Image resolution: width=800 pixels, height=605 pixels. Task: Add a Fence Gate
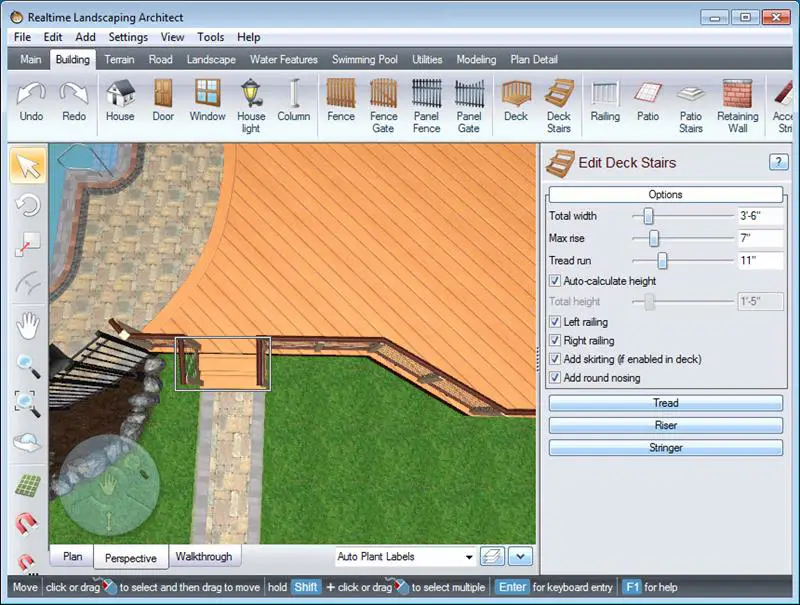[383, 107]
